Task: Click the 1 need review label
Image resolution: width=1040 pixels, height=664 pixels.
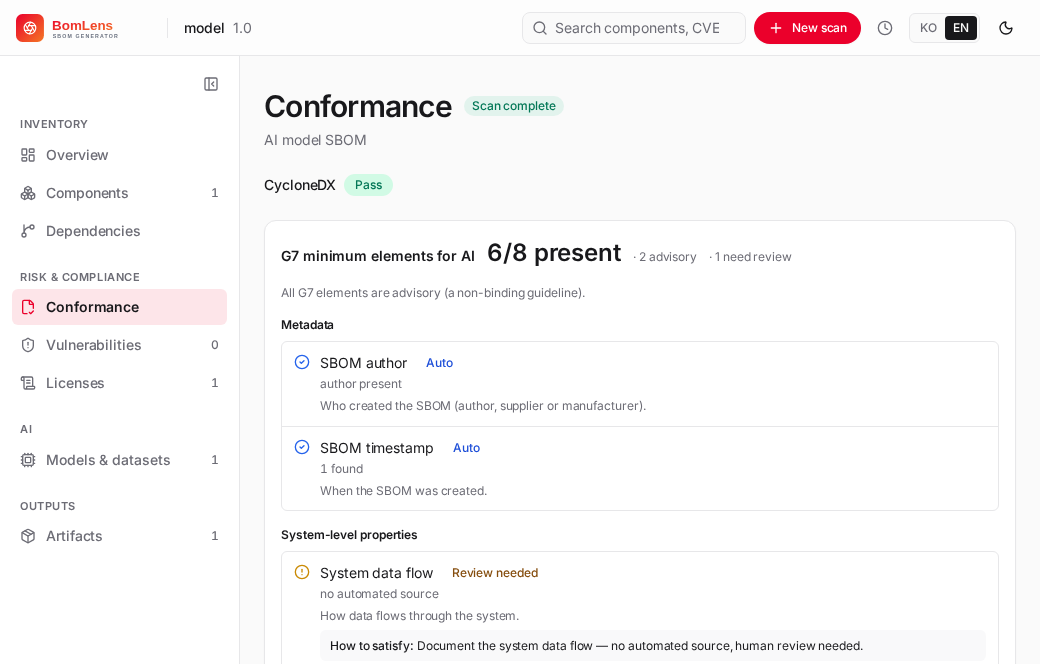Action: pos(750,257)
